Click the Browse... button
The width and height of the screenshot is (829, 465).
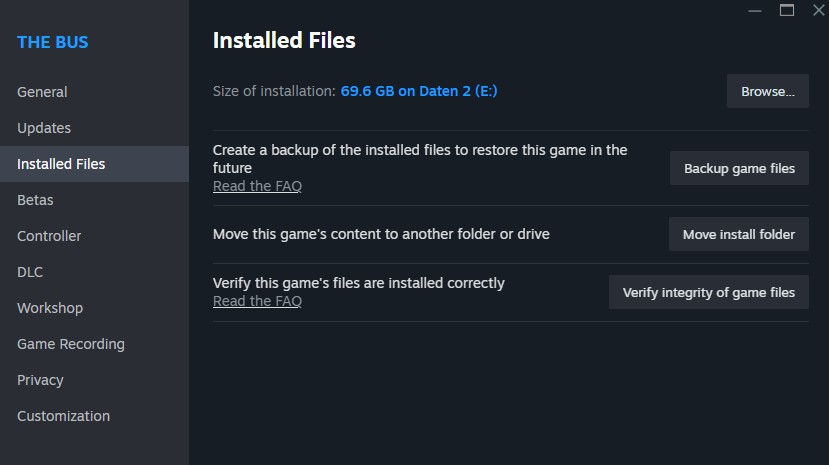click(767, 91)
